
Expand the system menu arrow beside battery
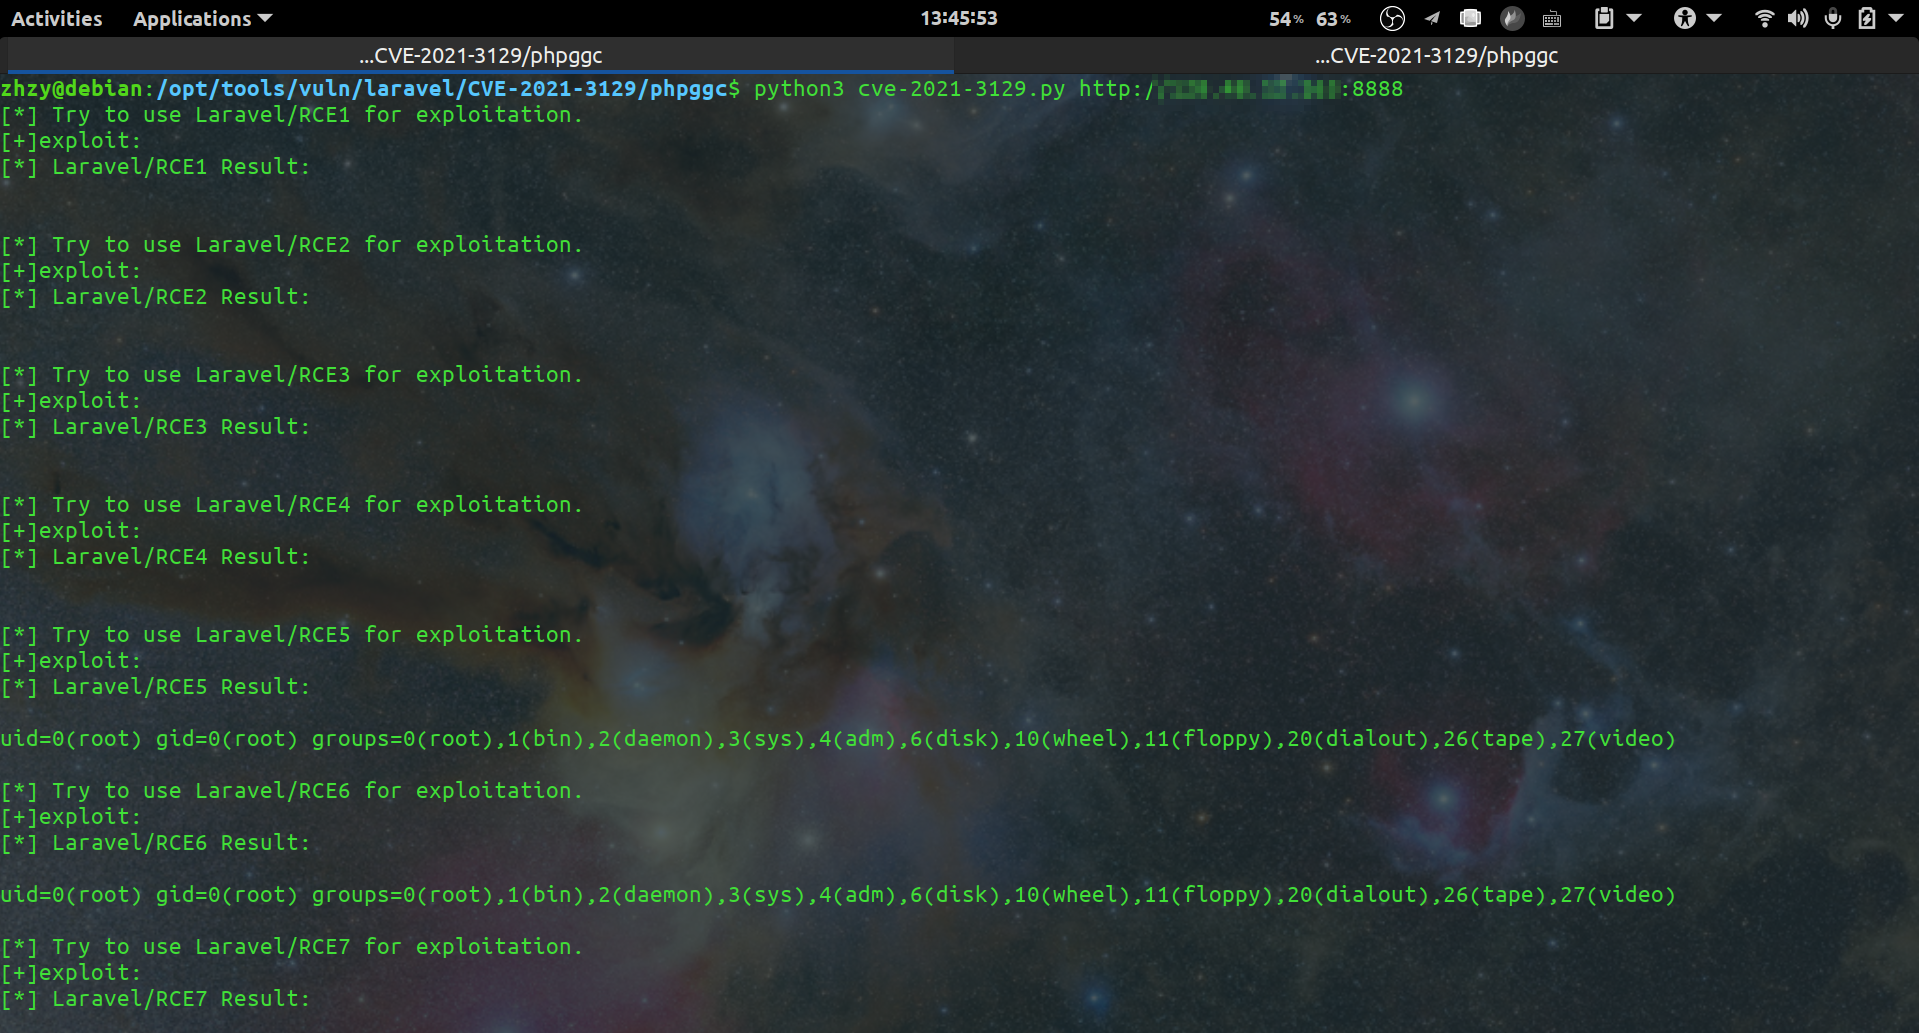[x=1896, y=18]
